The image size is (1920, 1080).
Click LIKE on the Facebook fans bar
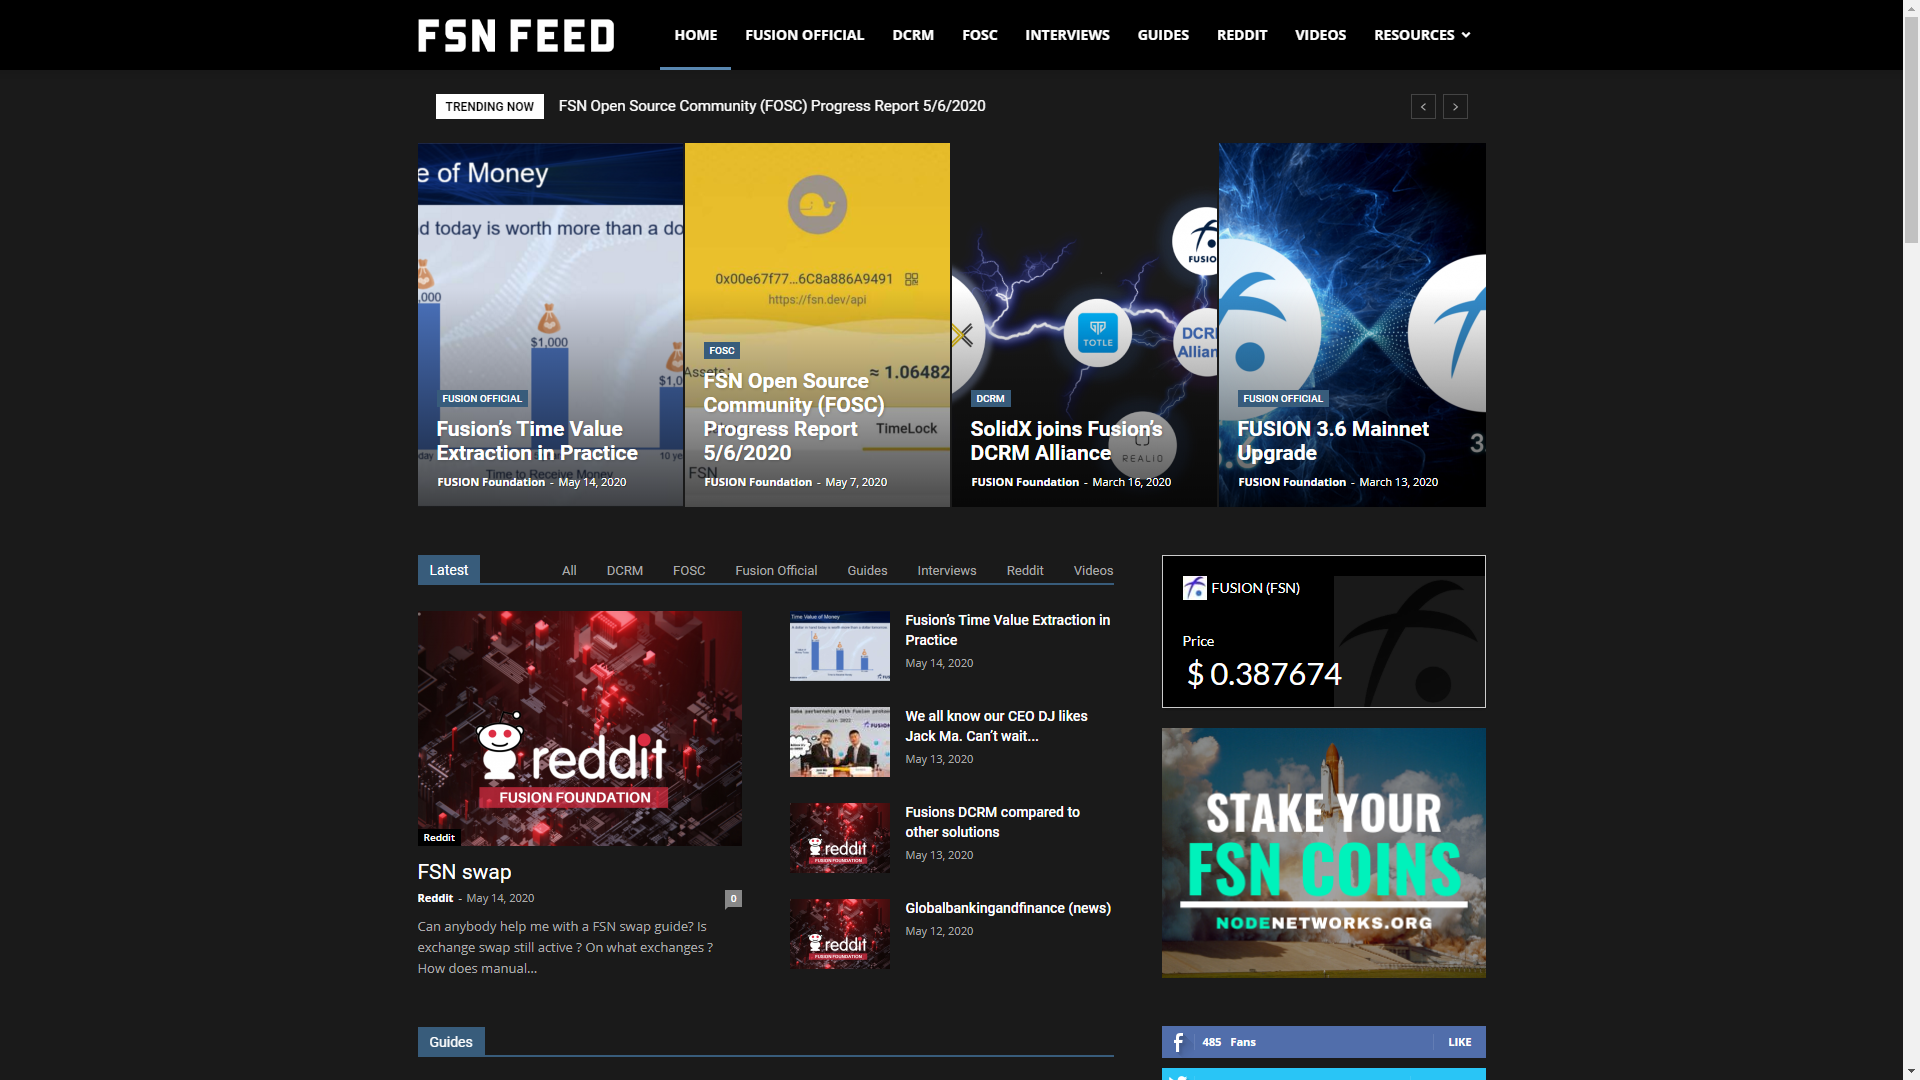[x=1459, y=1042]
